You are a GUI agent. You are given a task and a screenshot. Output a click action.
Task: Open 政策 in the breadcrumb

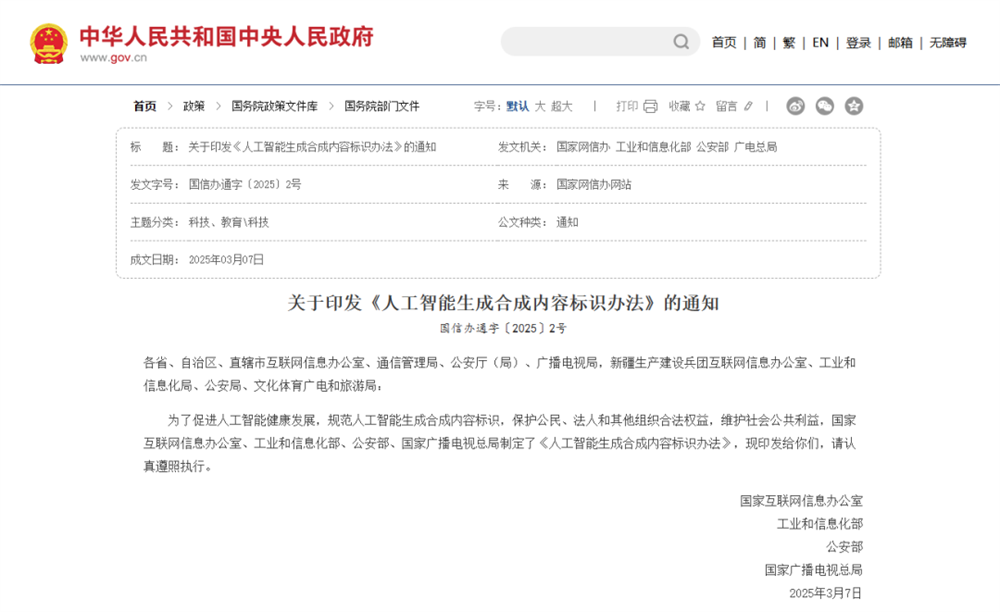point(194,106)
